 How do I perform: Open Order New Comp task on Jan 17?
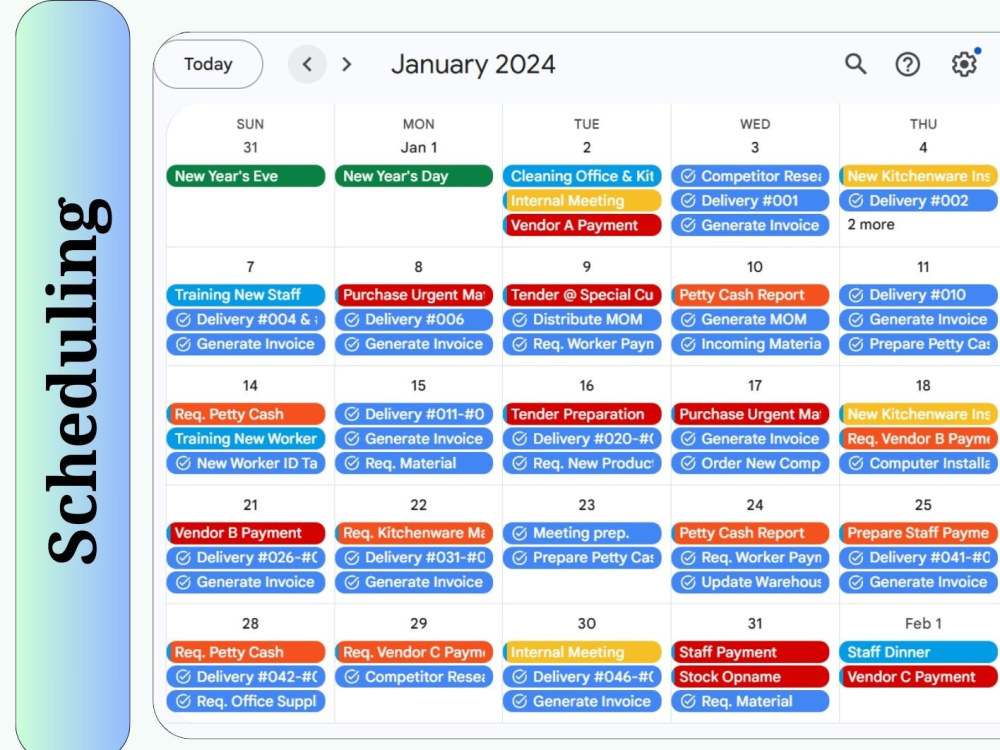[x=750, y=464]
